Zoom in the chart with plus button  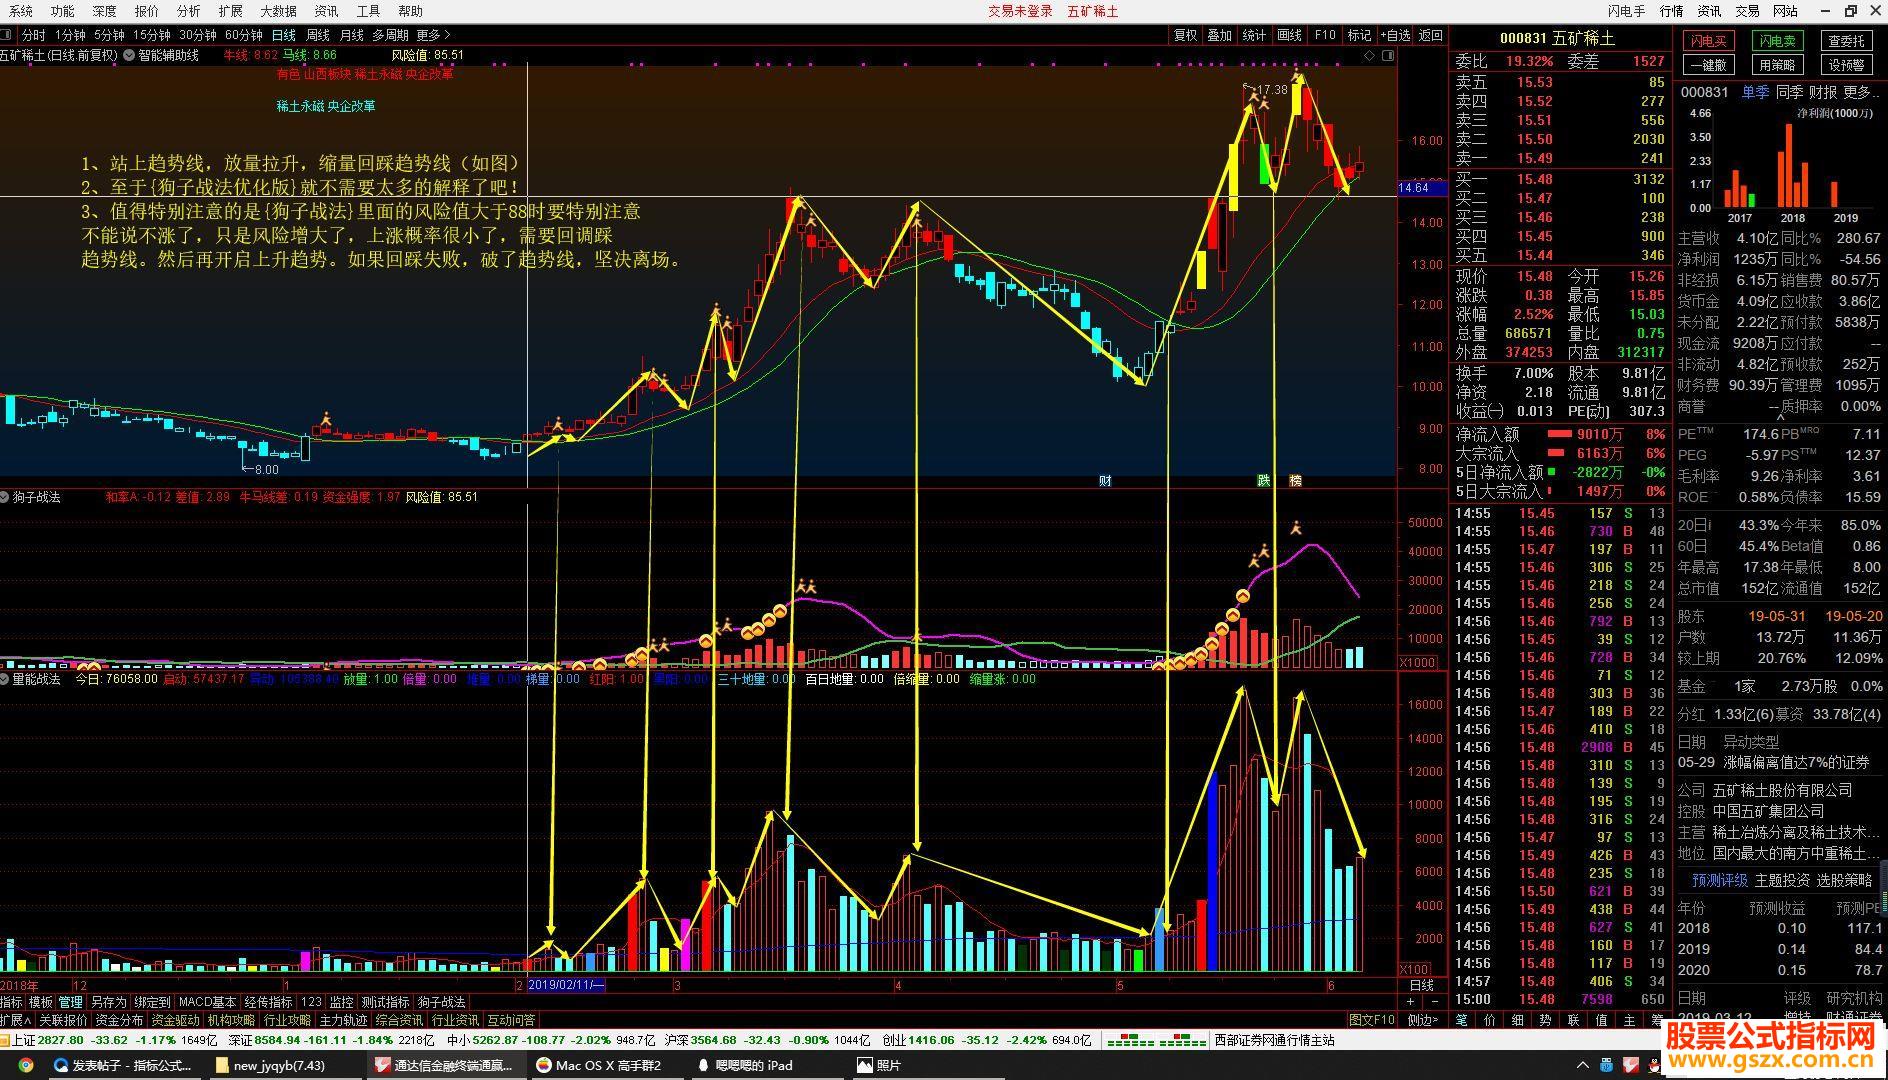1411,1002
